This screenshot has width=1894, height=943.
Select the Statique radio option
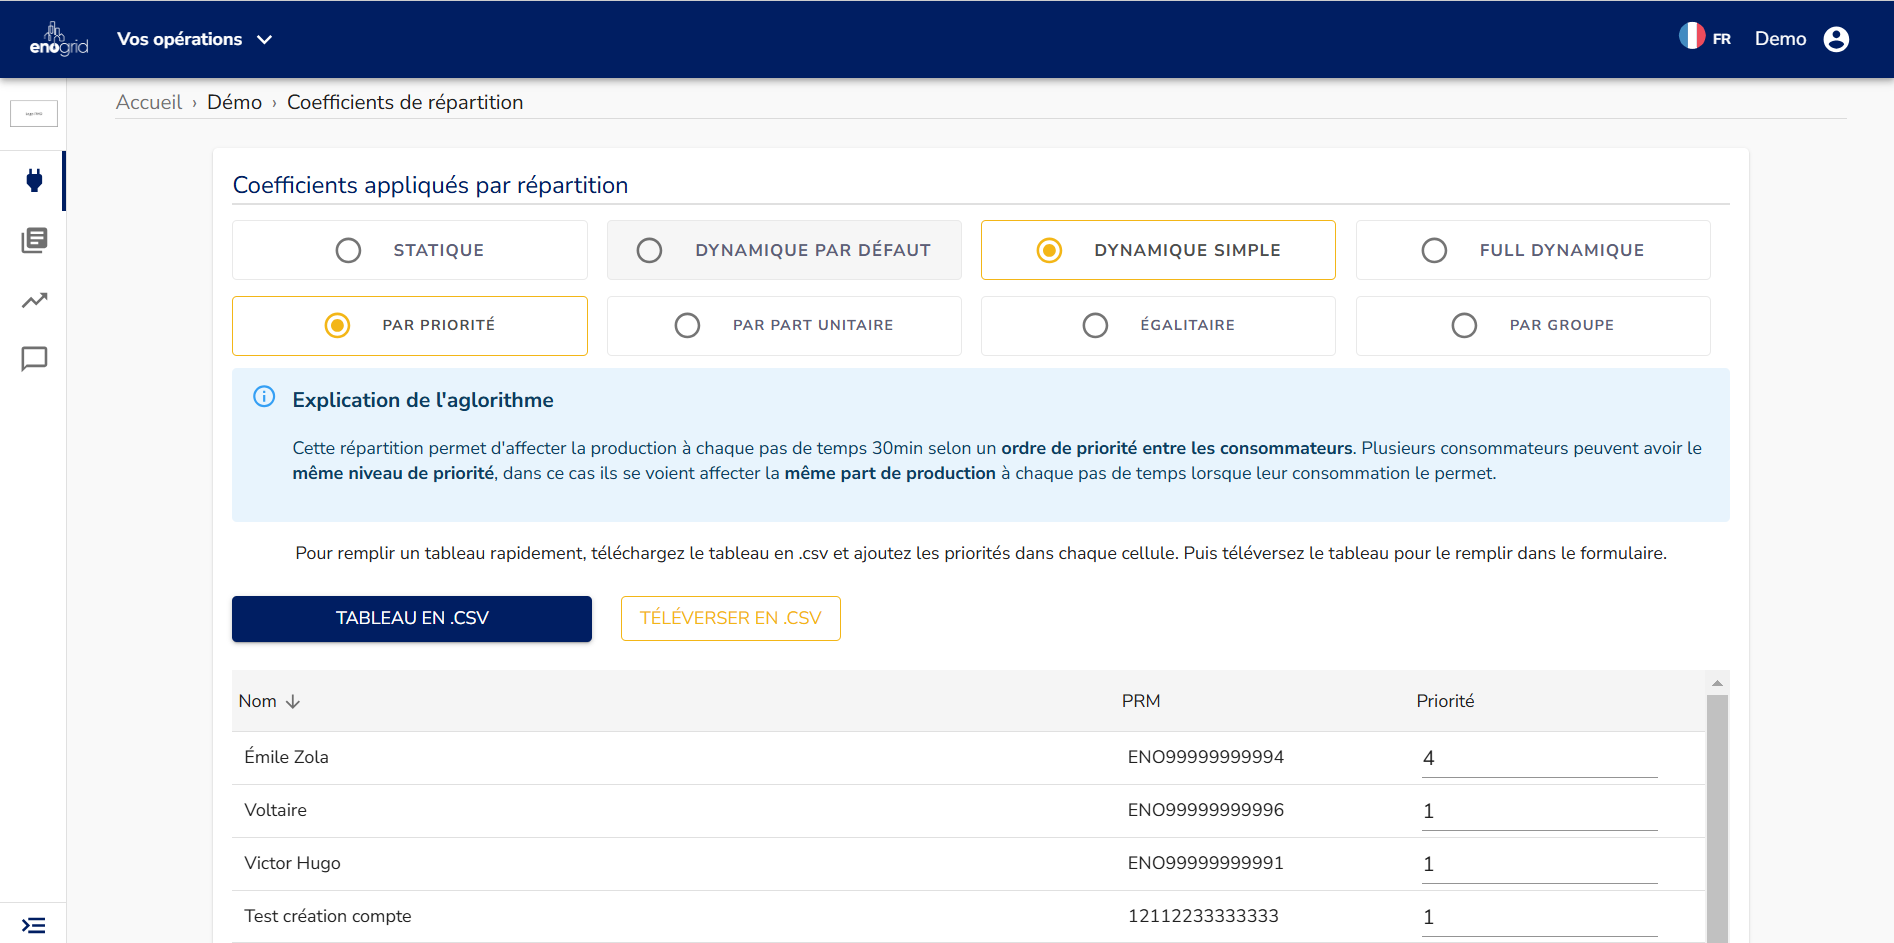point(348,250)
